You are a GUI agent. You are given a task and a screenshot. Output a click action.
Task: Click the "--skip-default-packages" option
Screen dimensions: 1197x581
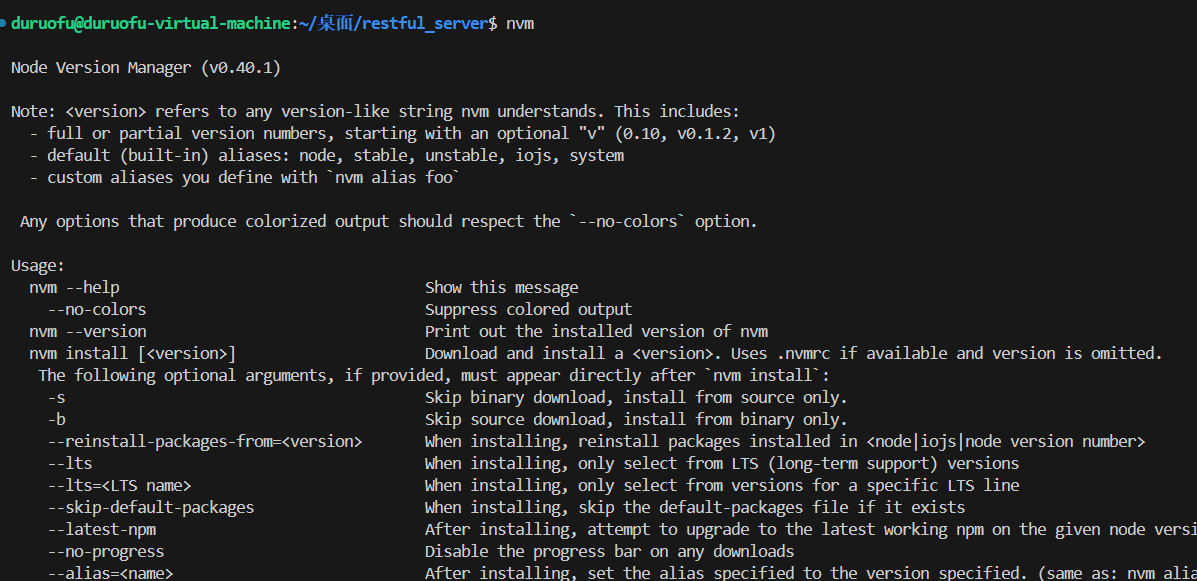point(150,507)
